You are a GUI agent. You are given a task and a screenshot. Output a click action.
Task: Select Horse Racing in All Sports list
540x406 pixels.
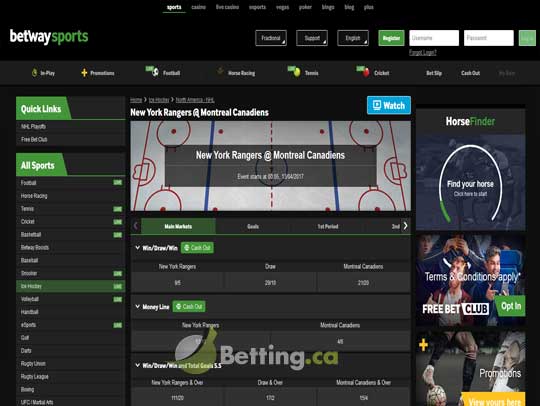pos(71,196)
